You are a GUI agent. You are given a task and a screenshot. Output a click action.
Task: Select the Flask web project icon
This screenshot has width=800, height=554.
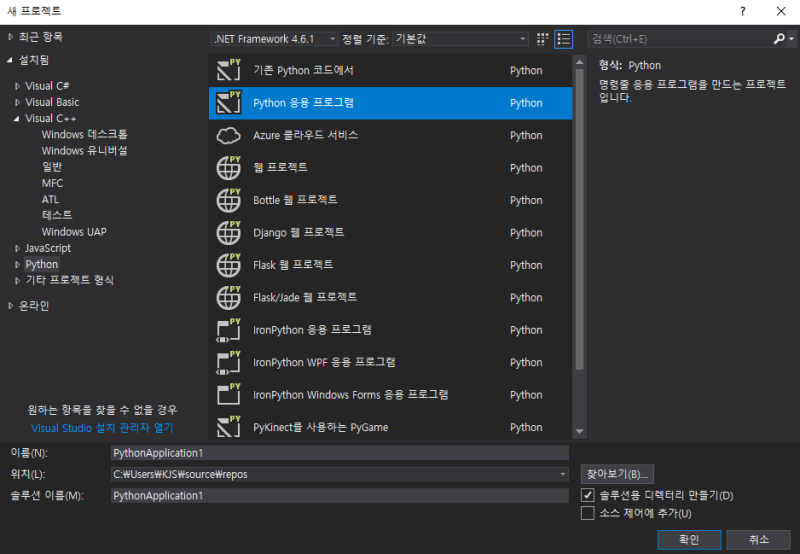click(x=229, y=265)
